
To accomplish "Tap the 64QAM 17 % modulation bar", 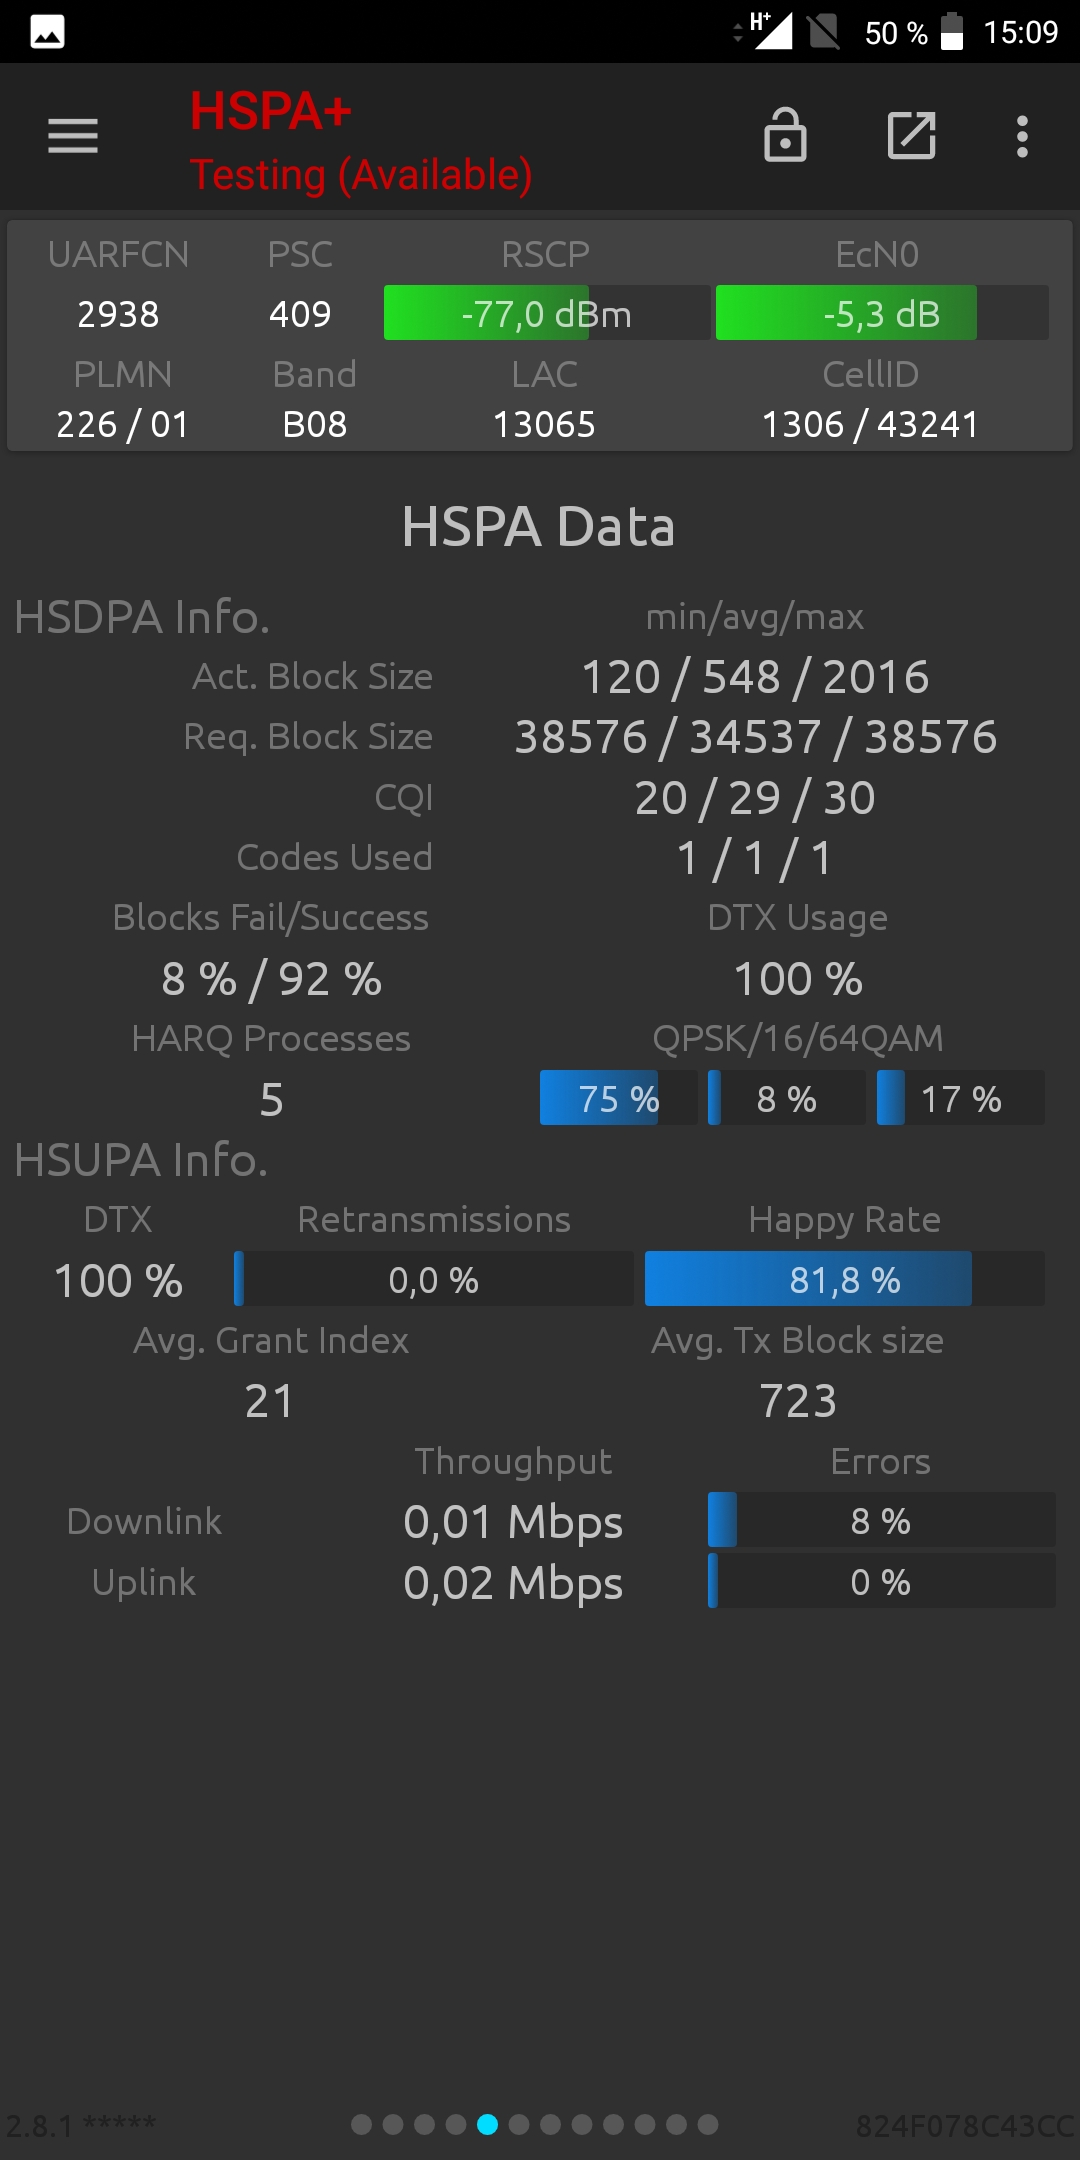I will pyautogui.click(x=961, y=1098).
